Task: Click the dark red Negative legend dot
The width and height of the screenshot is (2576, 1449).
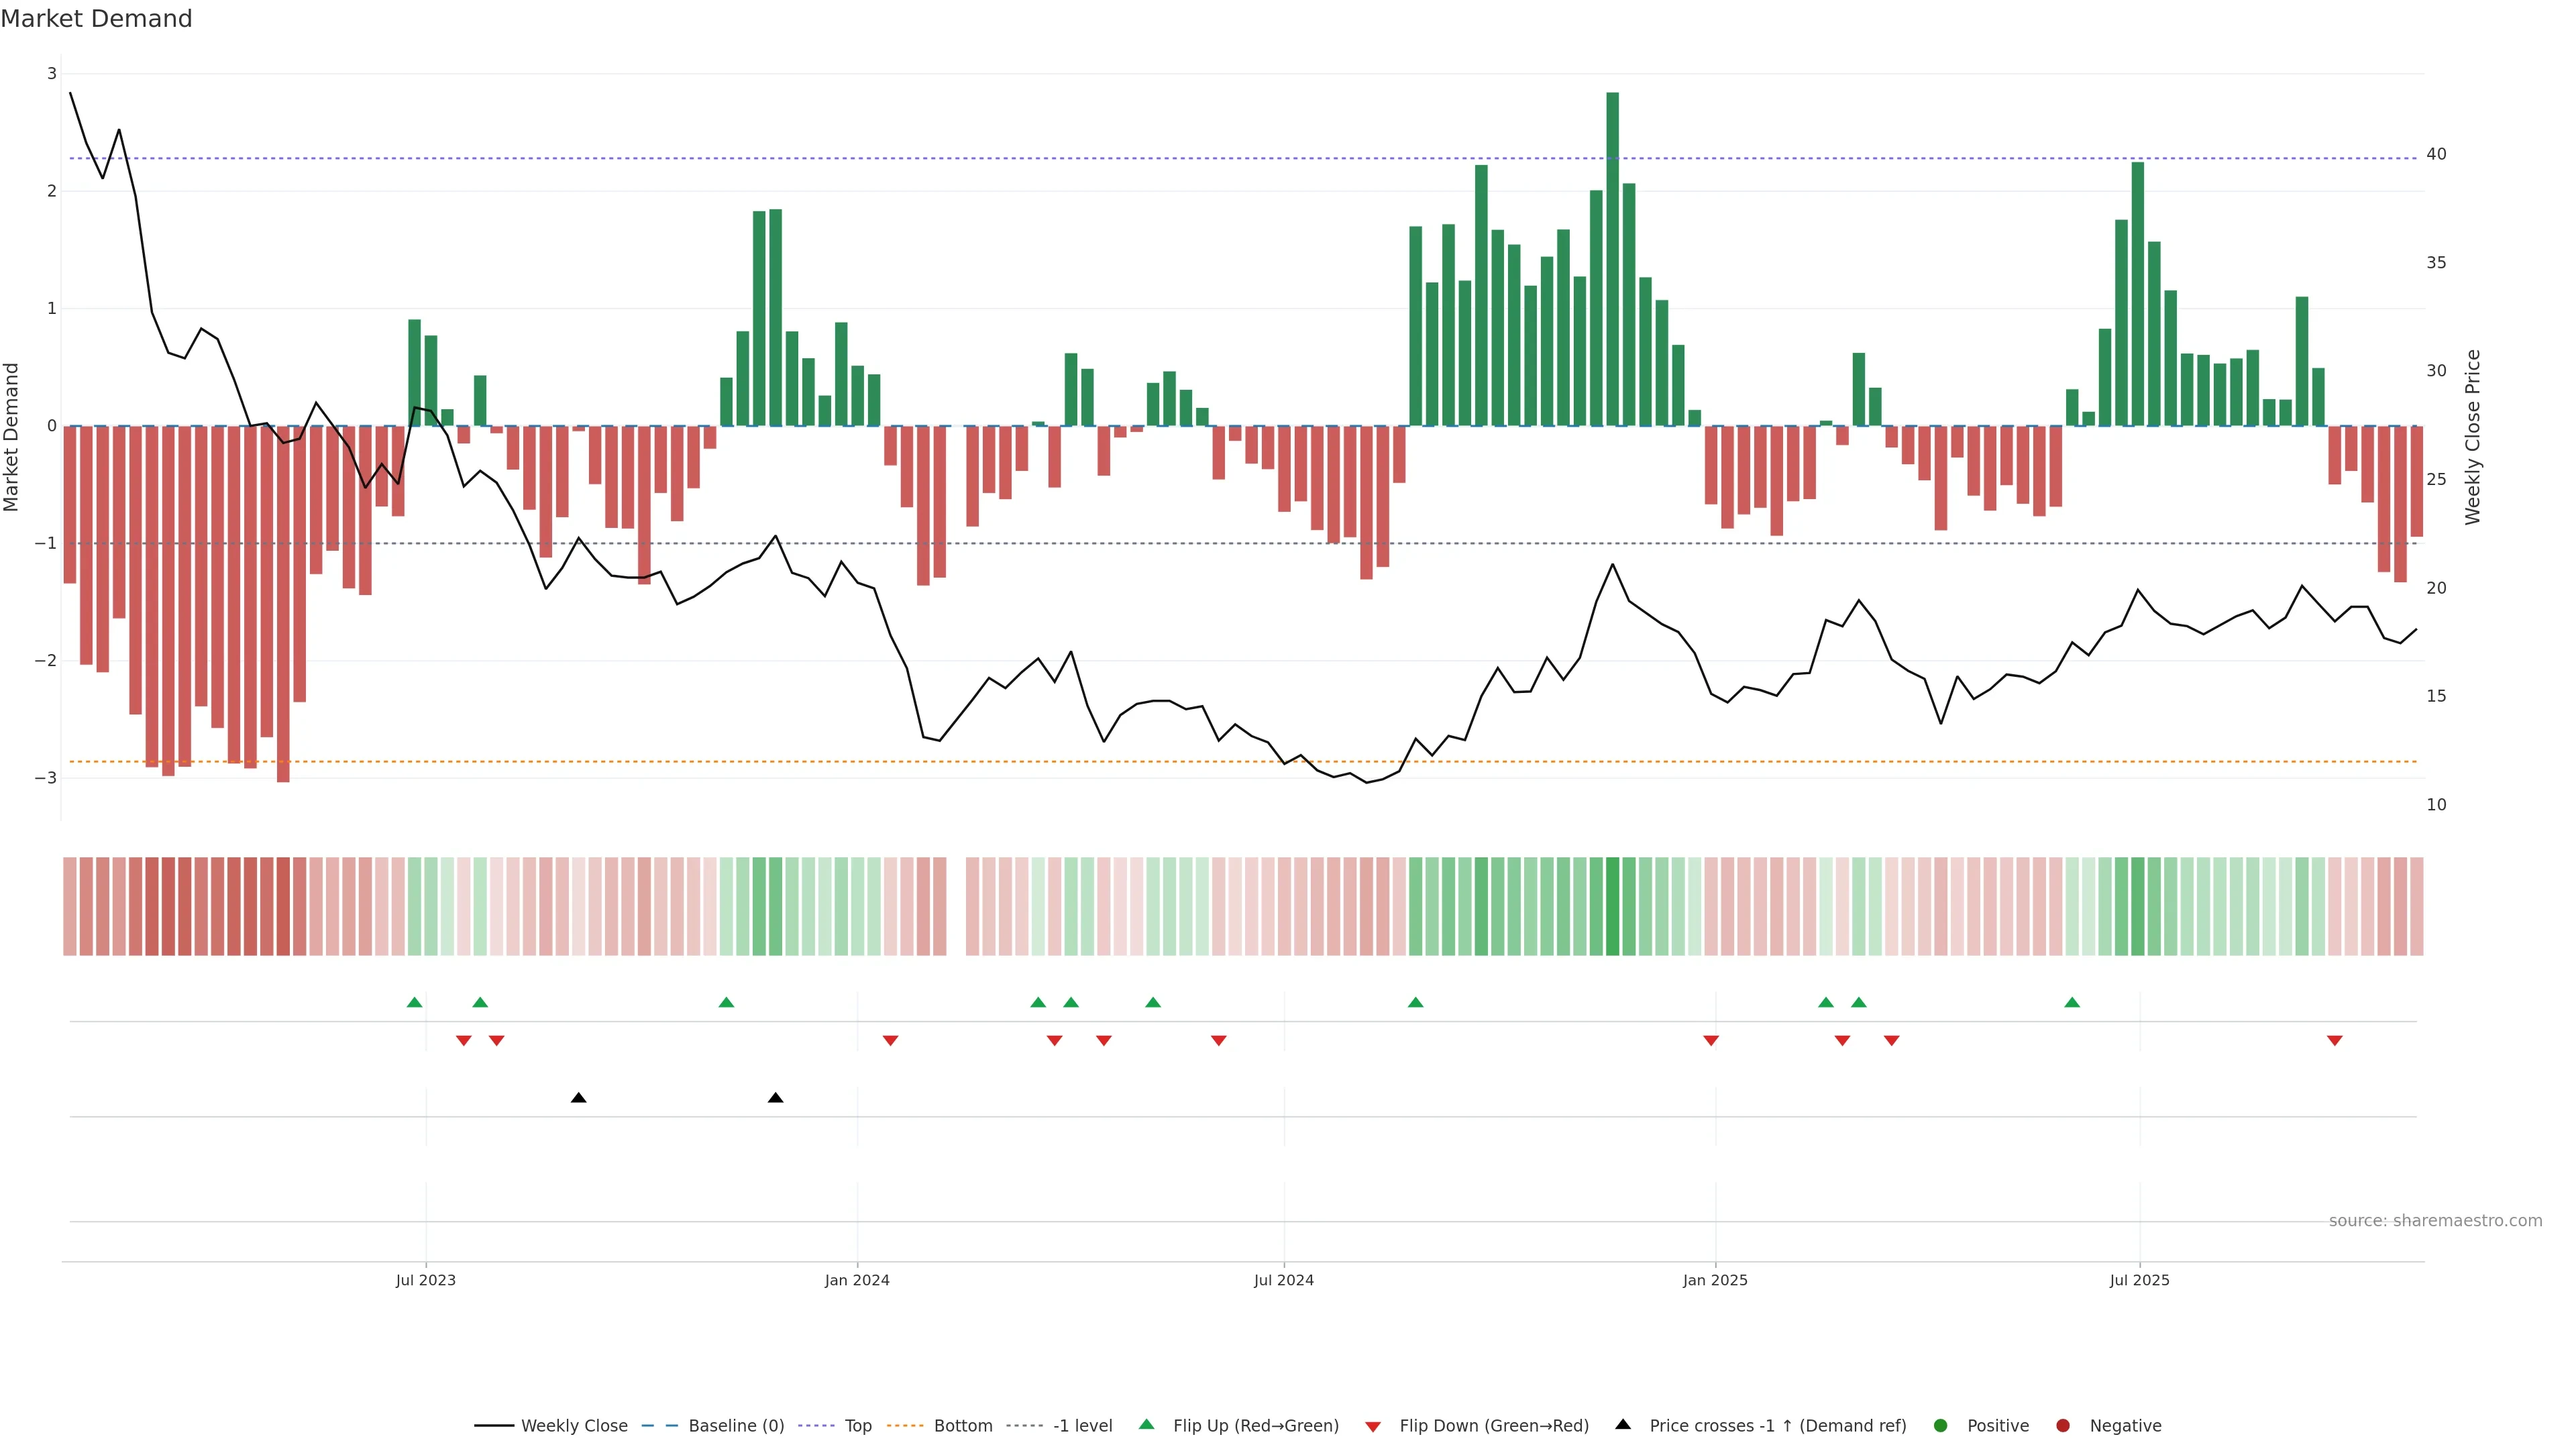Action: 2063,1426
